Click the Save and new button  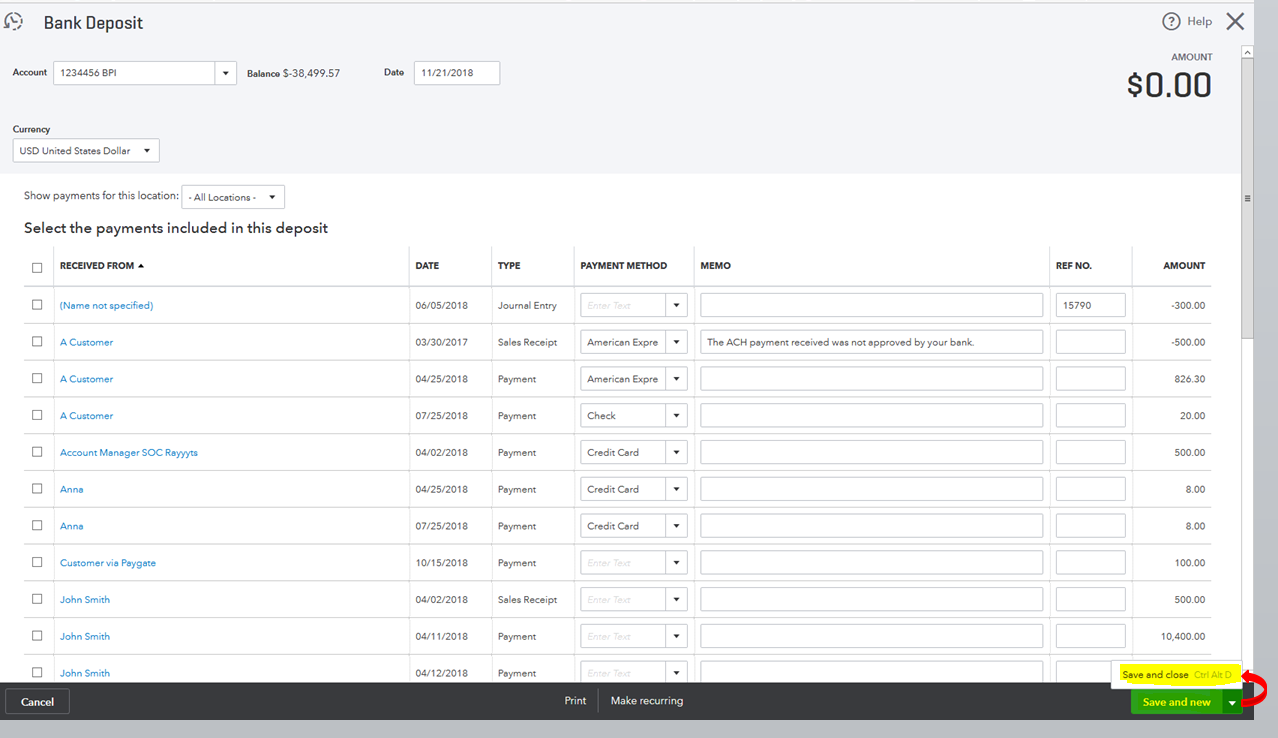click(x=1176, y=701)
